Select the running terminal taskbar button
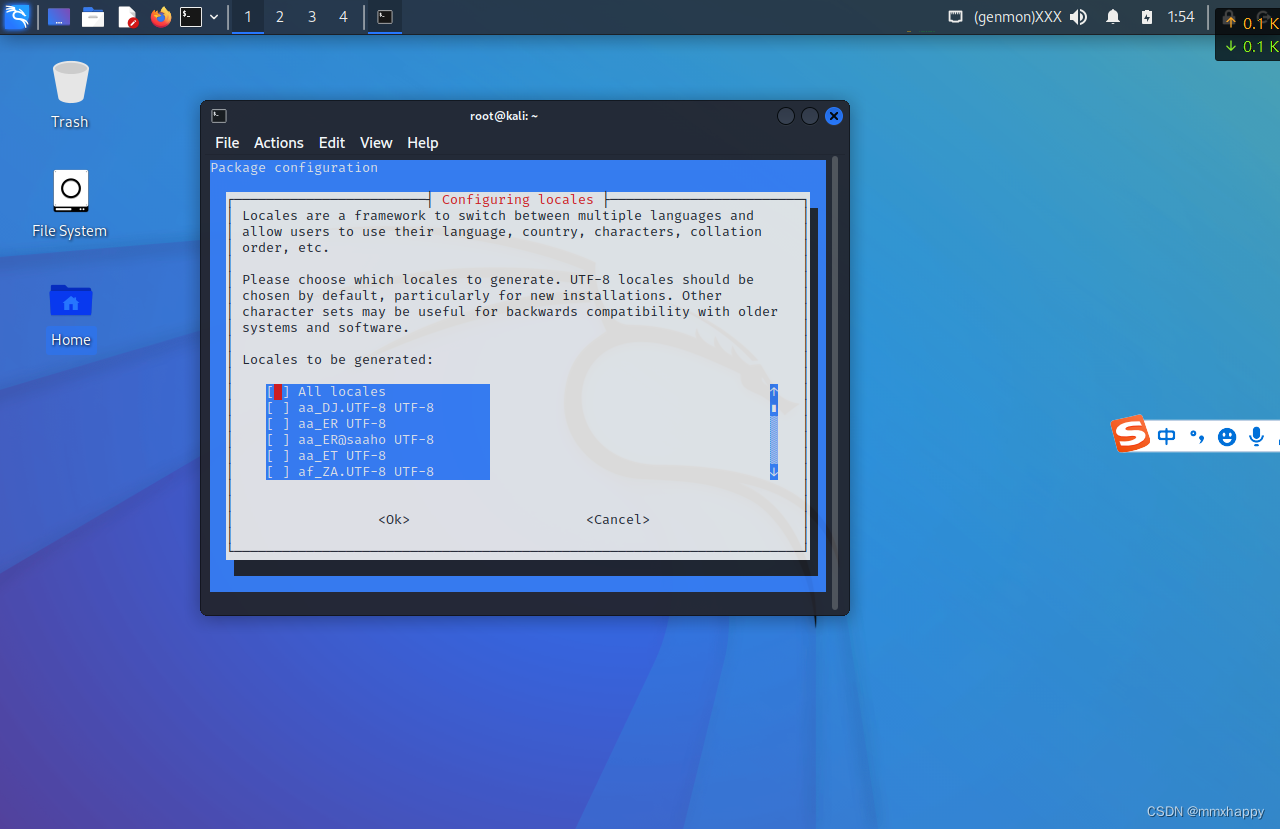The height and width of the screenshot is (829, 1280). 385,17
